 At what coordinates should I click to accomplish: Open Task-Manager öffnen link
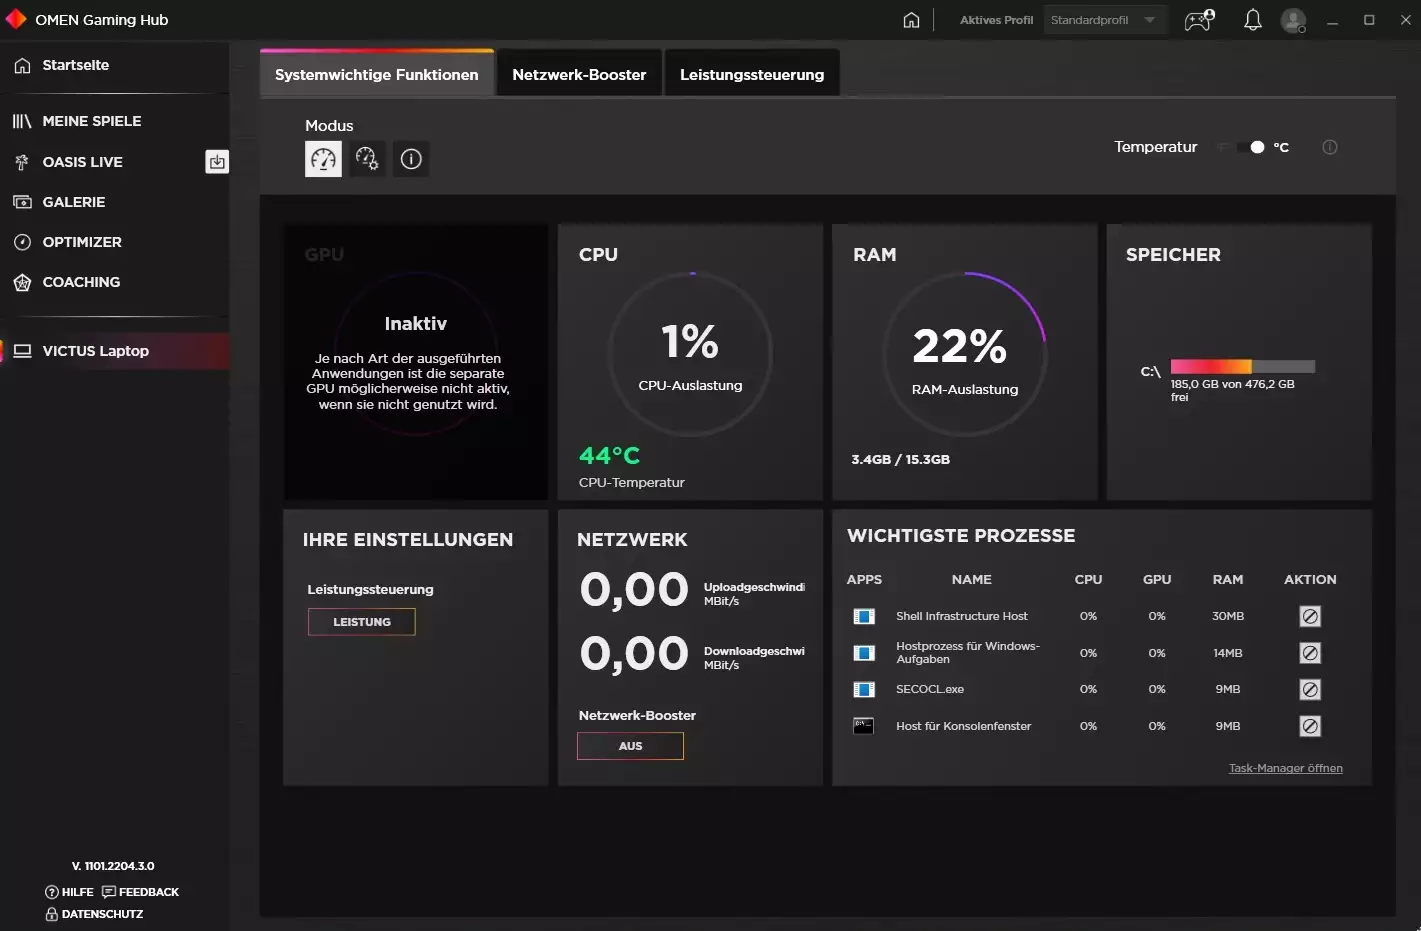[x=1285, y=768]
